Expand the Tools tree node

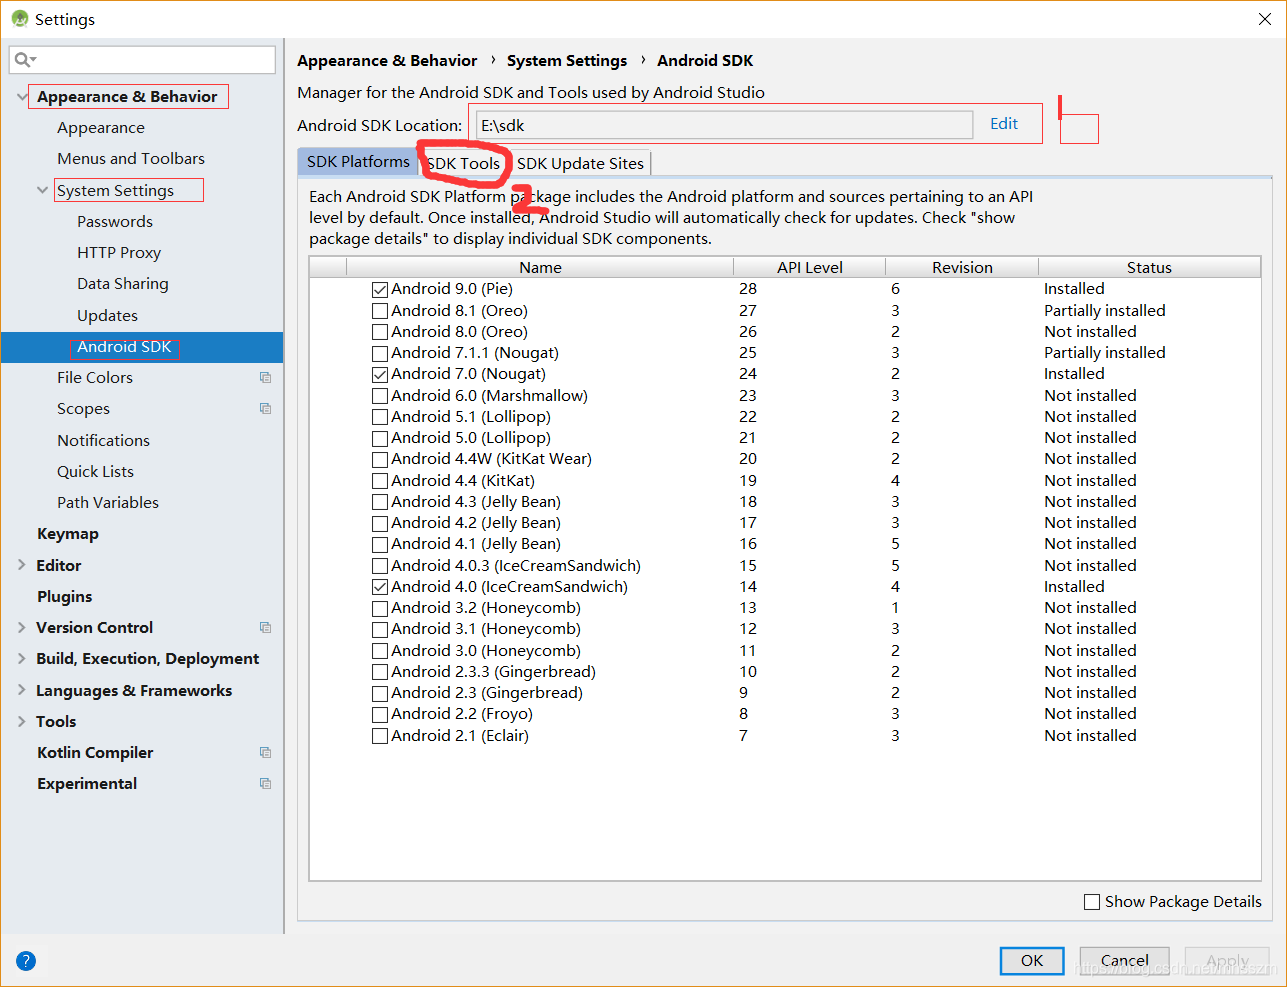22,721
